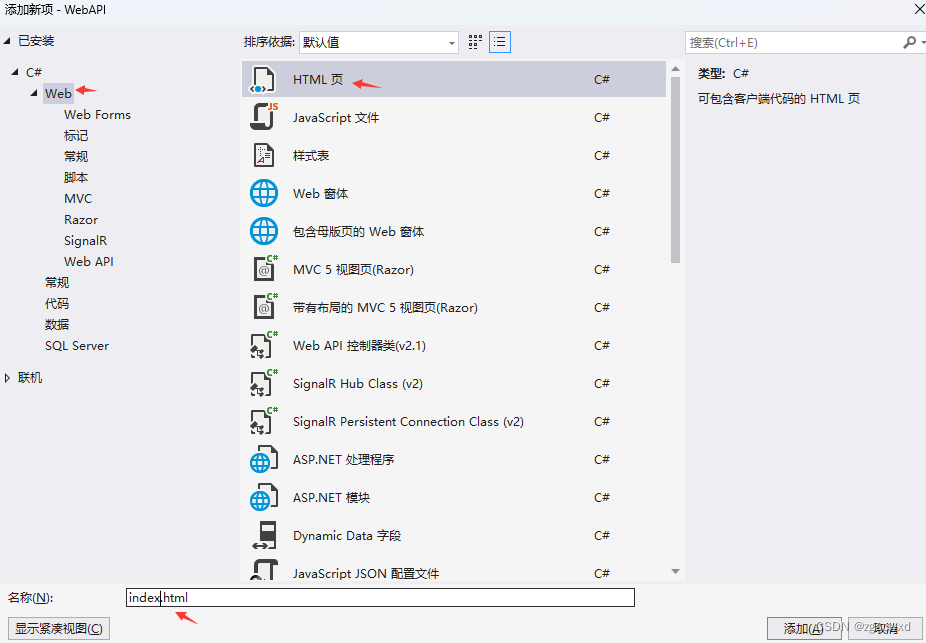926x643 pixels.
Task: Click 带有布局的 MVC 5 视图页 icon
Action: 265,307
